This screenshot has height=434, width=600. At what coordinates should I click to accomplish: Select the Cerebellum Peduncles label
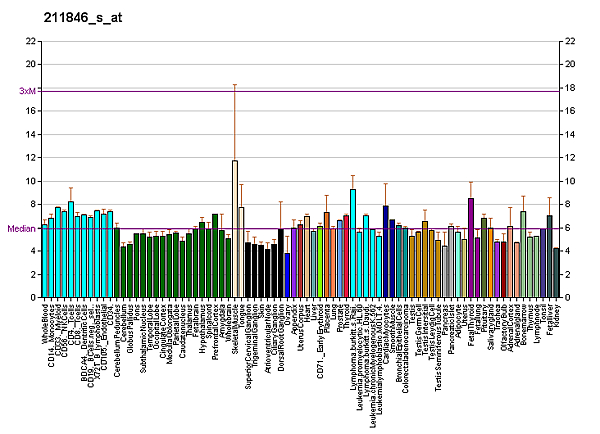point(117,337)
